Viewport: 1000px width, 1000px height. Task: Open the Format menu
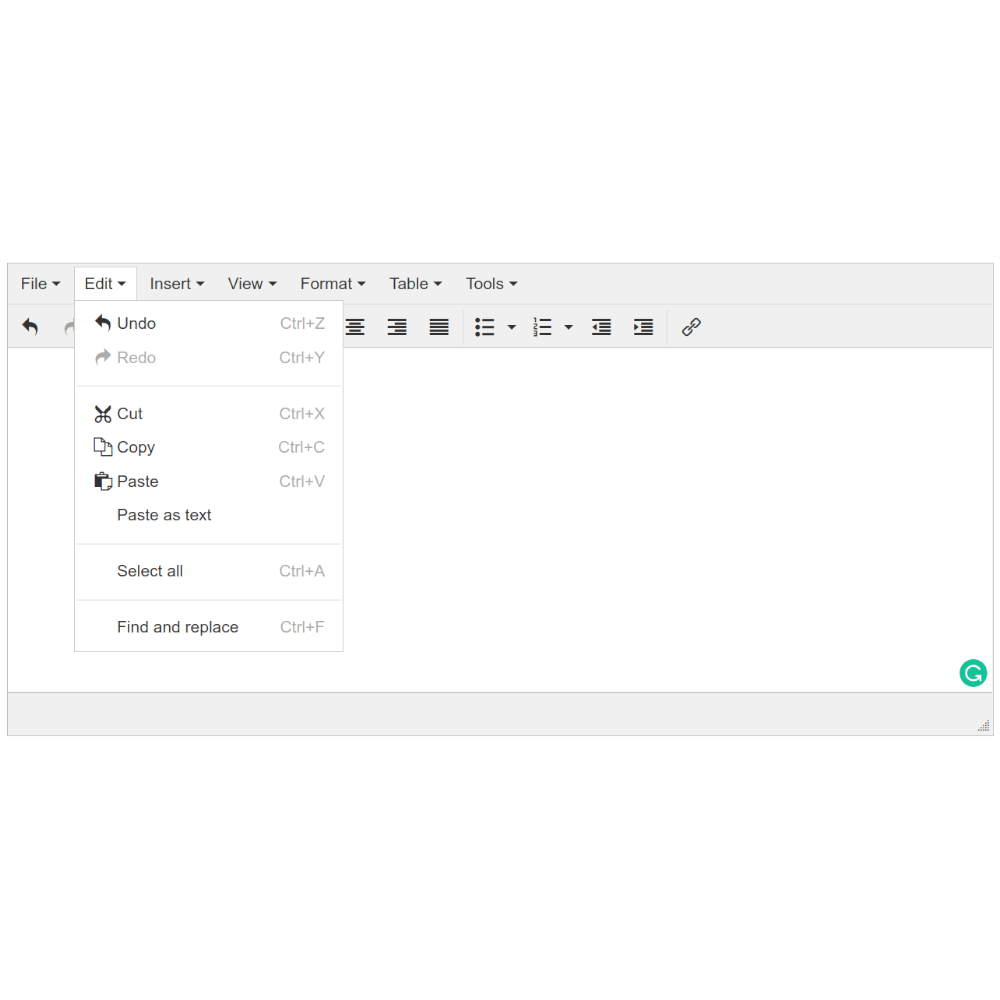click(x=332, y=284)
